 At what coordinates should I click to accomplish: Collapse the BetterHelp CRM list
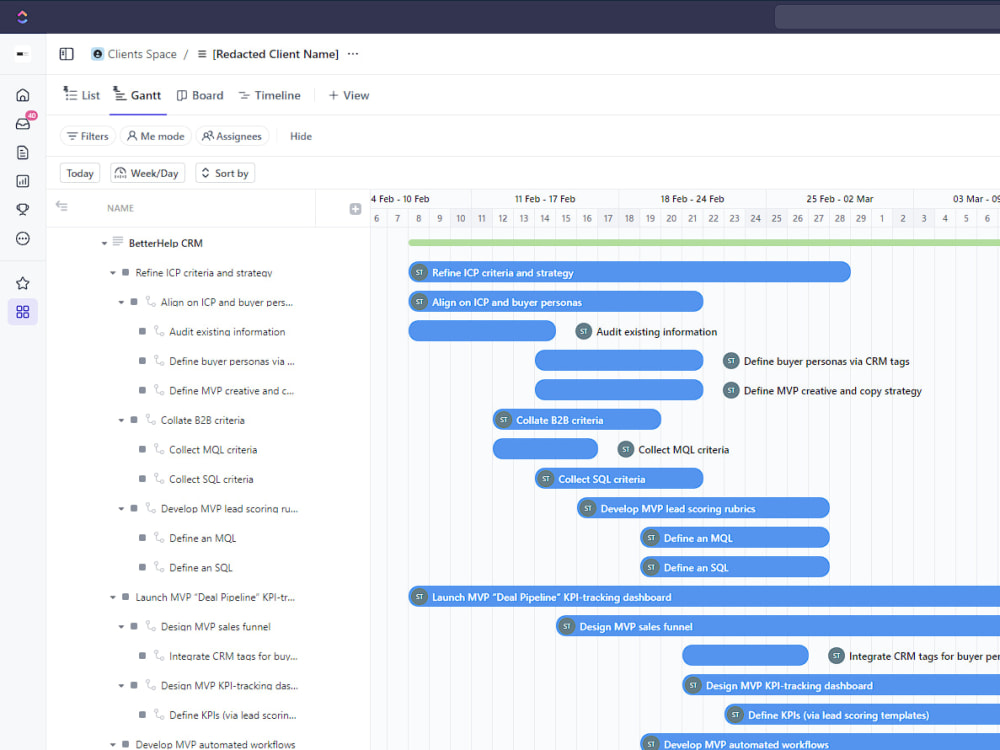coord(104,244)
